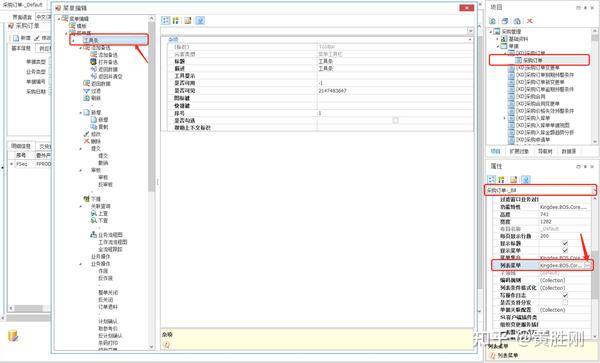Select the 修改 edit pencil item in the tree
This screenshot has height=363, width=600.
click(x=92, y=134)
